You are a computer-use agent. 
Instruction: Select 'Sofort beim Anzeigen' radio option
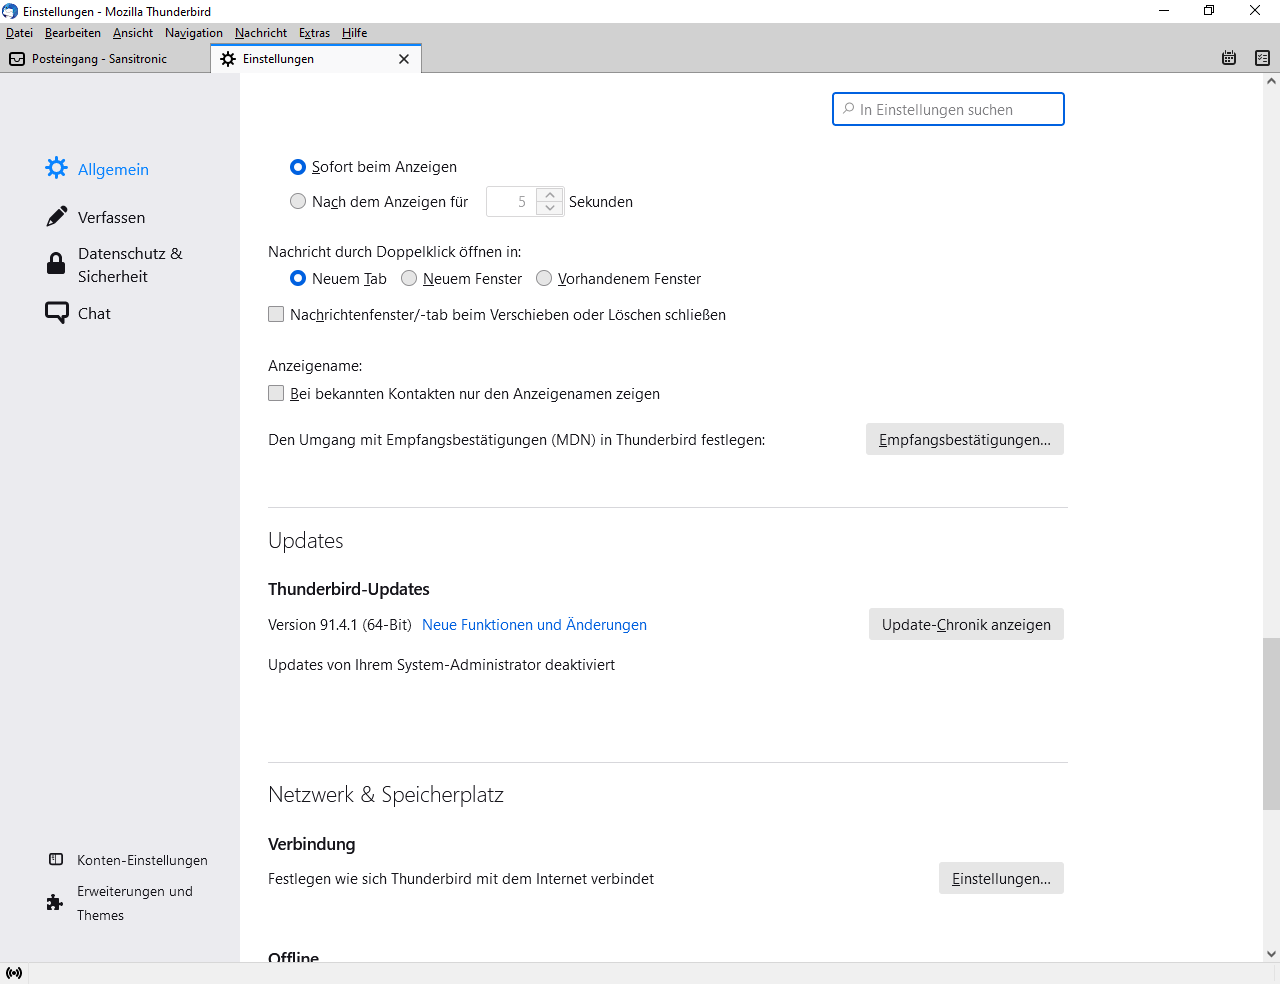298,167
